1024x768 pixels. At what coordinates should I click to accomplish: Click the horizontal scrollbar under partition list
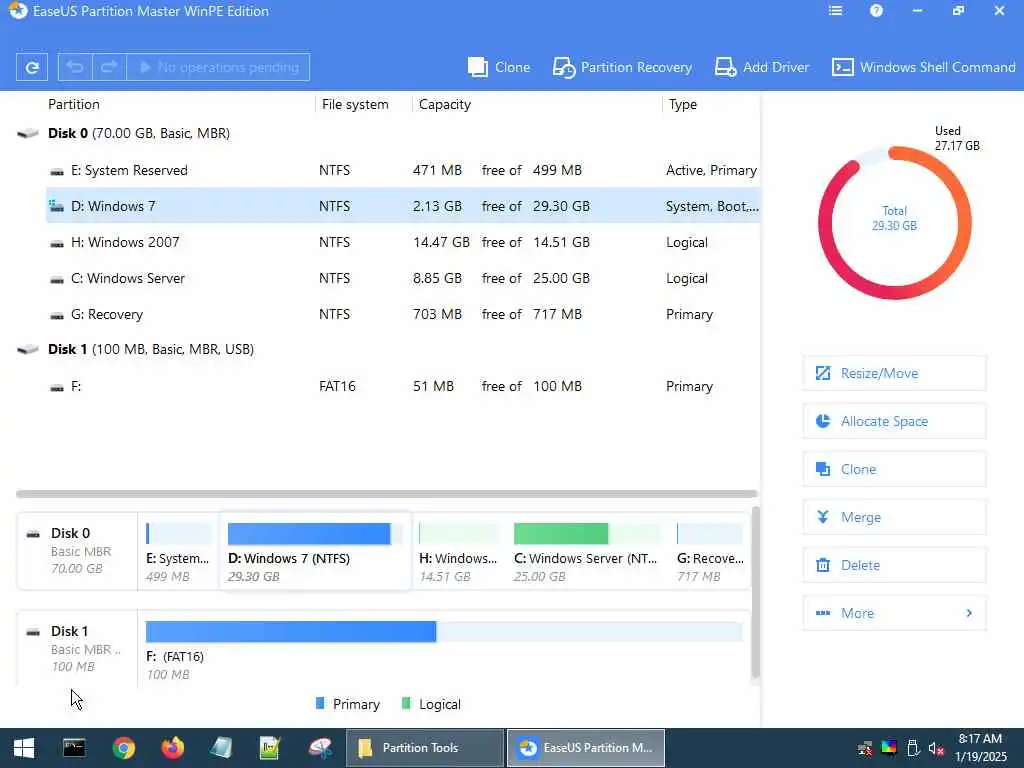(x=387, y=494)
